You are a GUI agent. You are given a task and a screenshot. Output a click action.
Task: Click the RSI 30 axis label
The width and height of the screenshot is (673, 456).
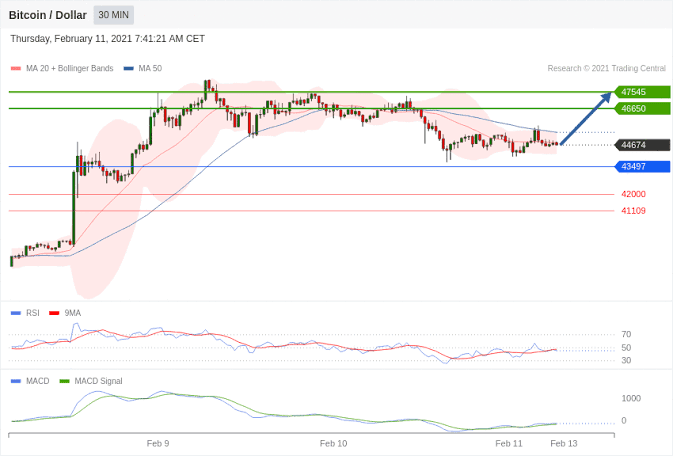click(x=626, y=360)
